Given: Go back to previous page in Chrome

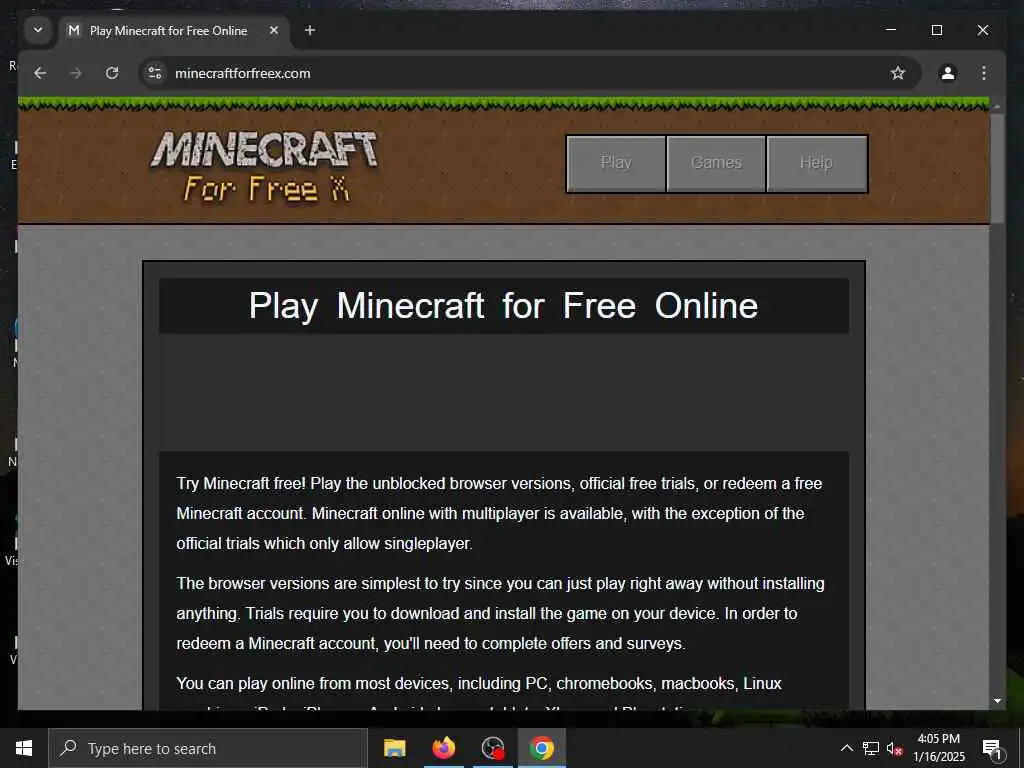Looking at the screenshot, I should tap(40, 73).
